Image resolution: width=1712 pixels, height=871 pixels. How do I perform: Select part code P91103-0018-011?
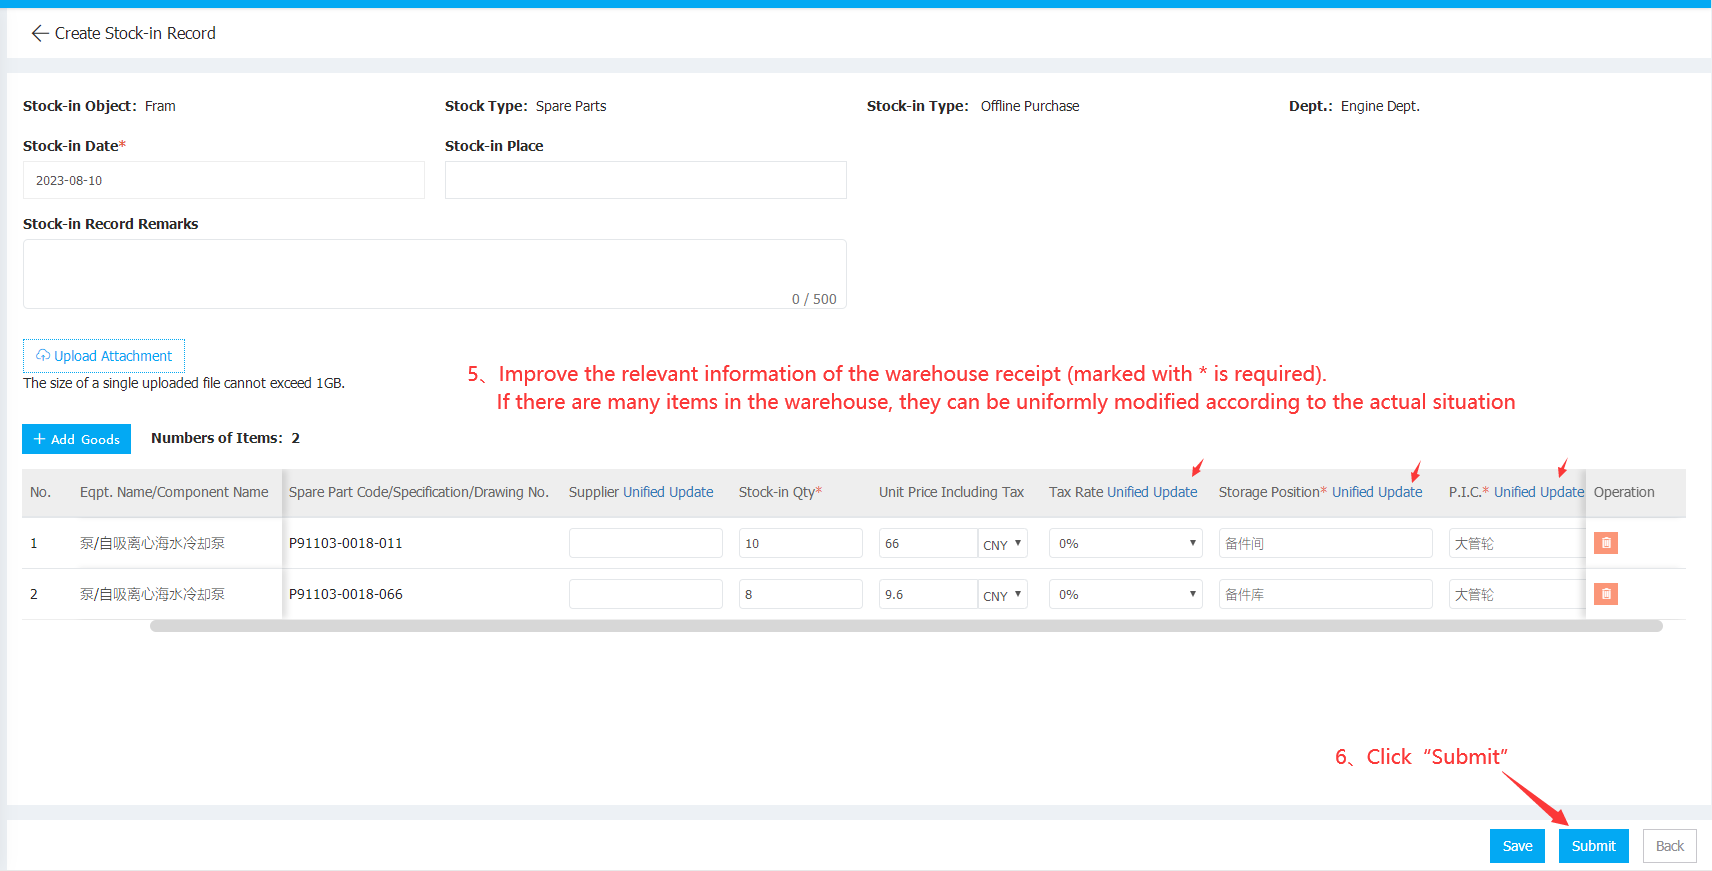tap(346, 543)
